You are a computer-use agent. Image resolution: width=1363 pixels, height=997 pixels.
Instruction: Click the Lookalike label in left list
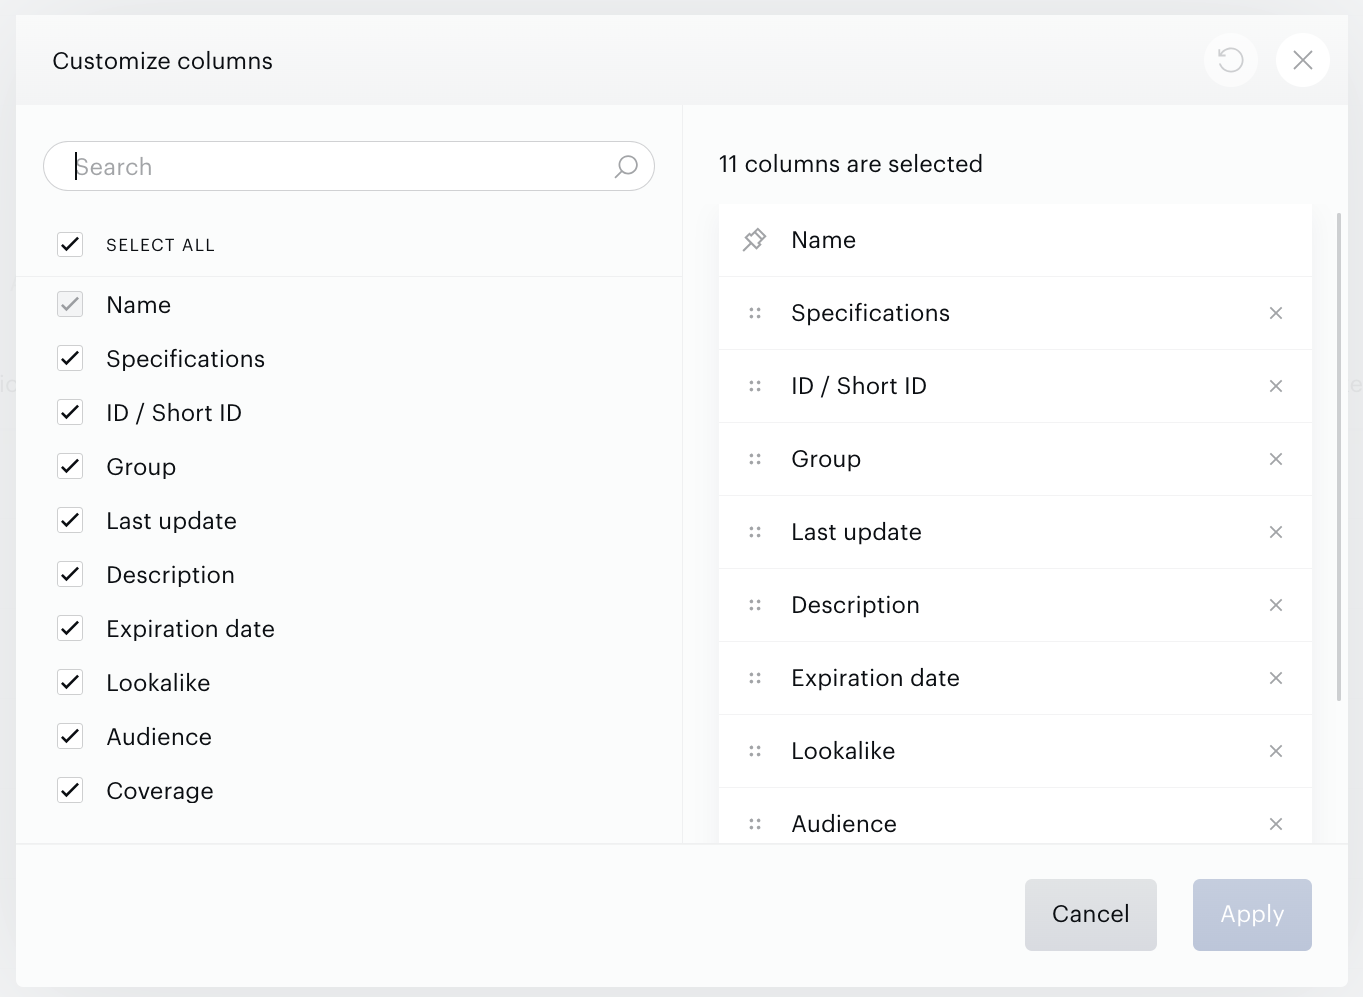coord(158,683)
